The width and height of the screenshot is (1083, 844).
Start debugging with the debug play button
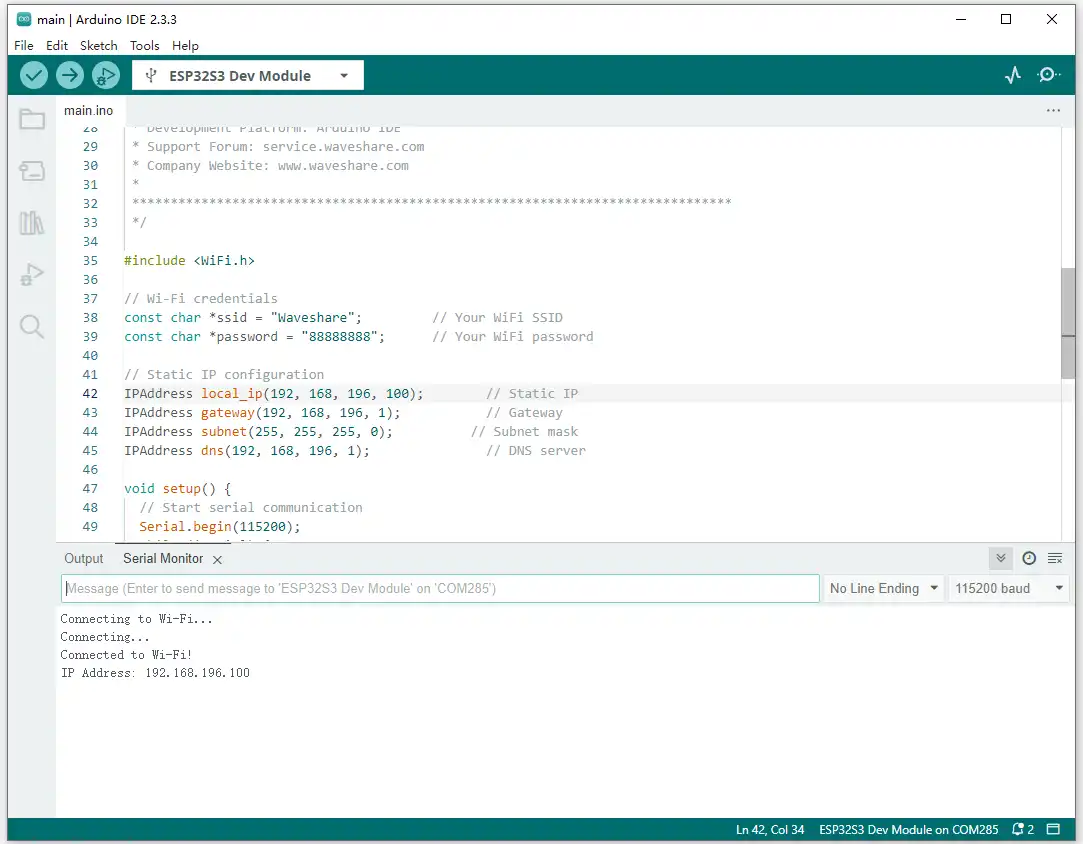pyautogui.click(x=106, y=75)
